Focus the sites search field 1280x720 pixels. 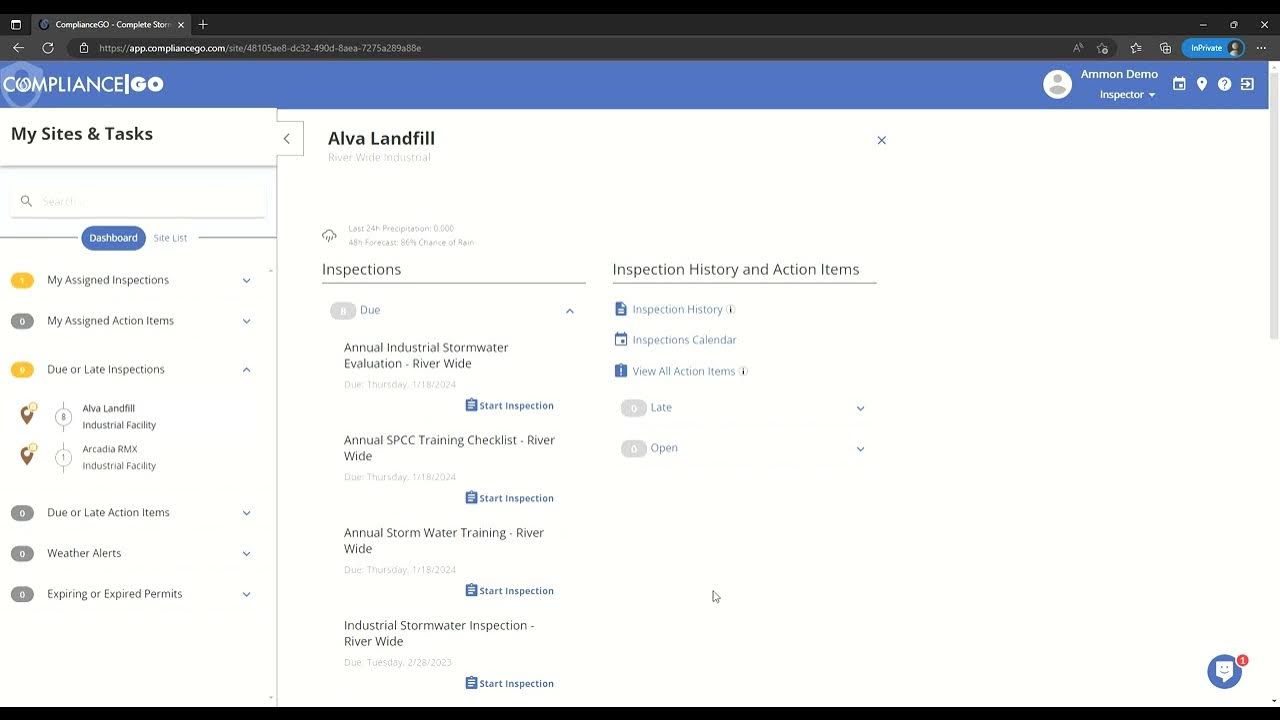click(138, 201)
